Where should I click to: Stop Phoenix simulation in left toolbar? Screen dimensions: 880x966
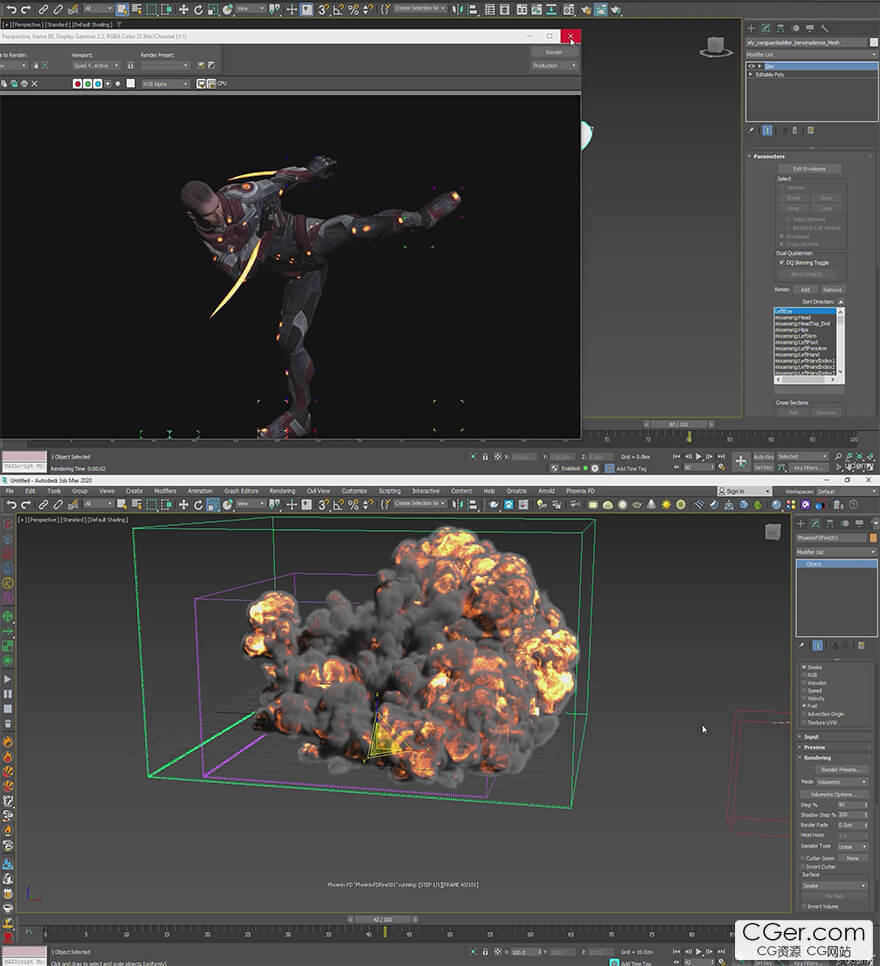coord(8,708)
